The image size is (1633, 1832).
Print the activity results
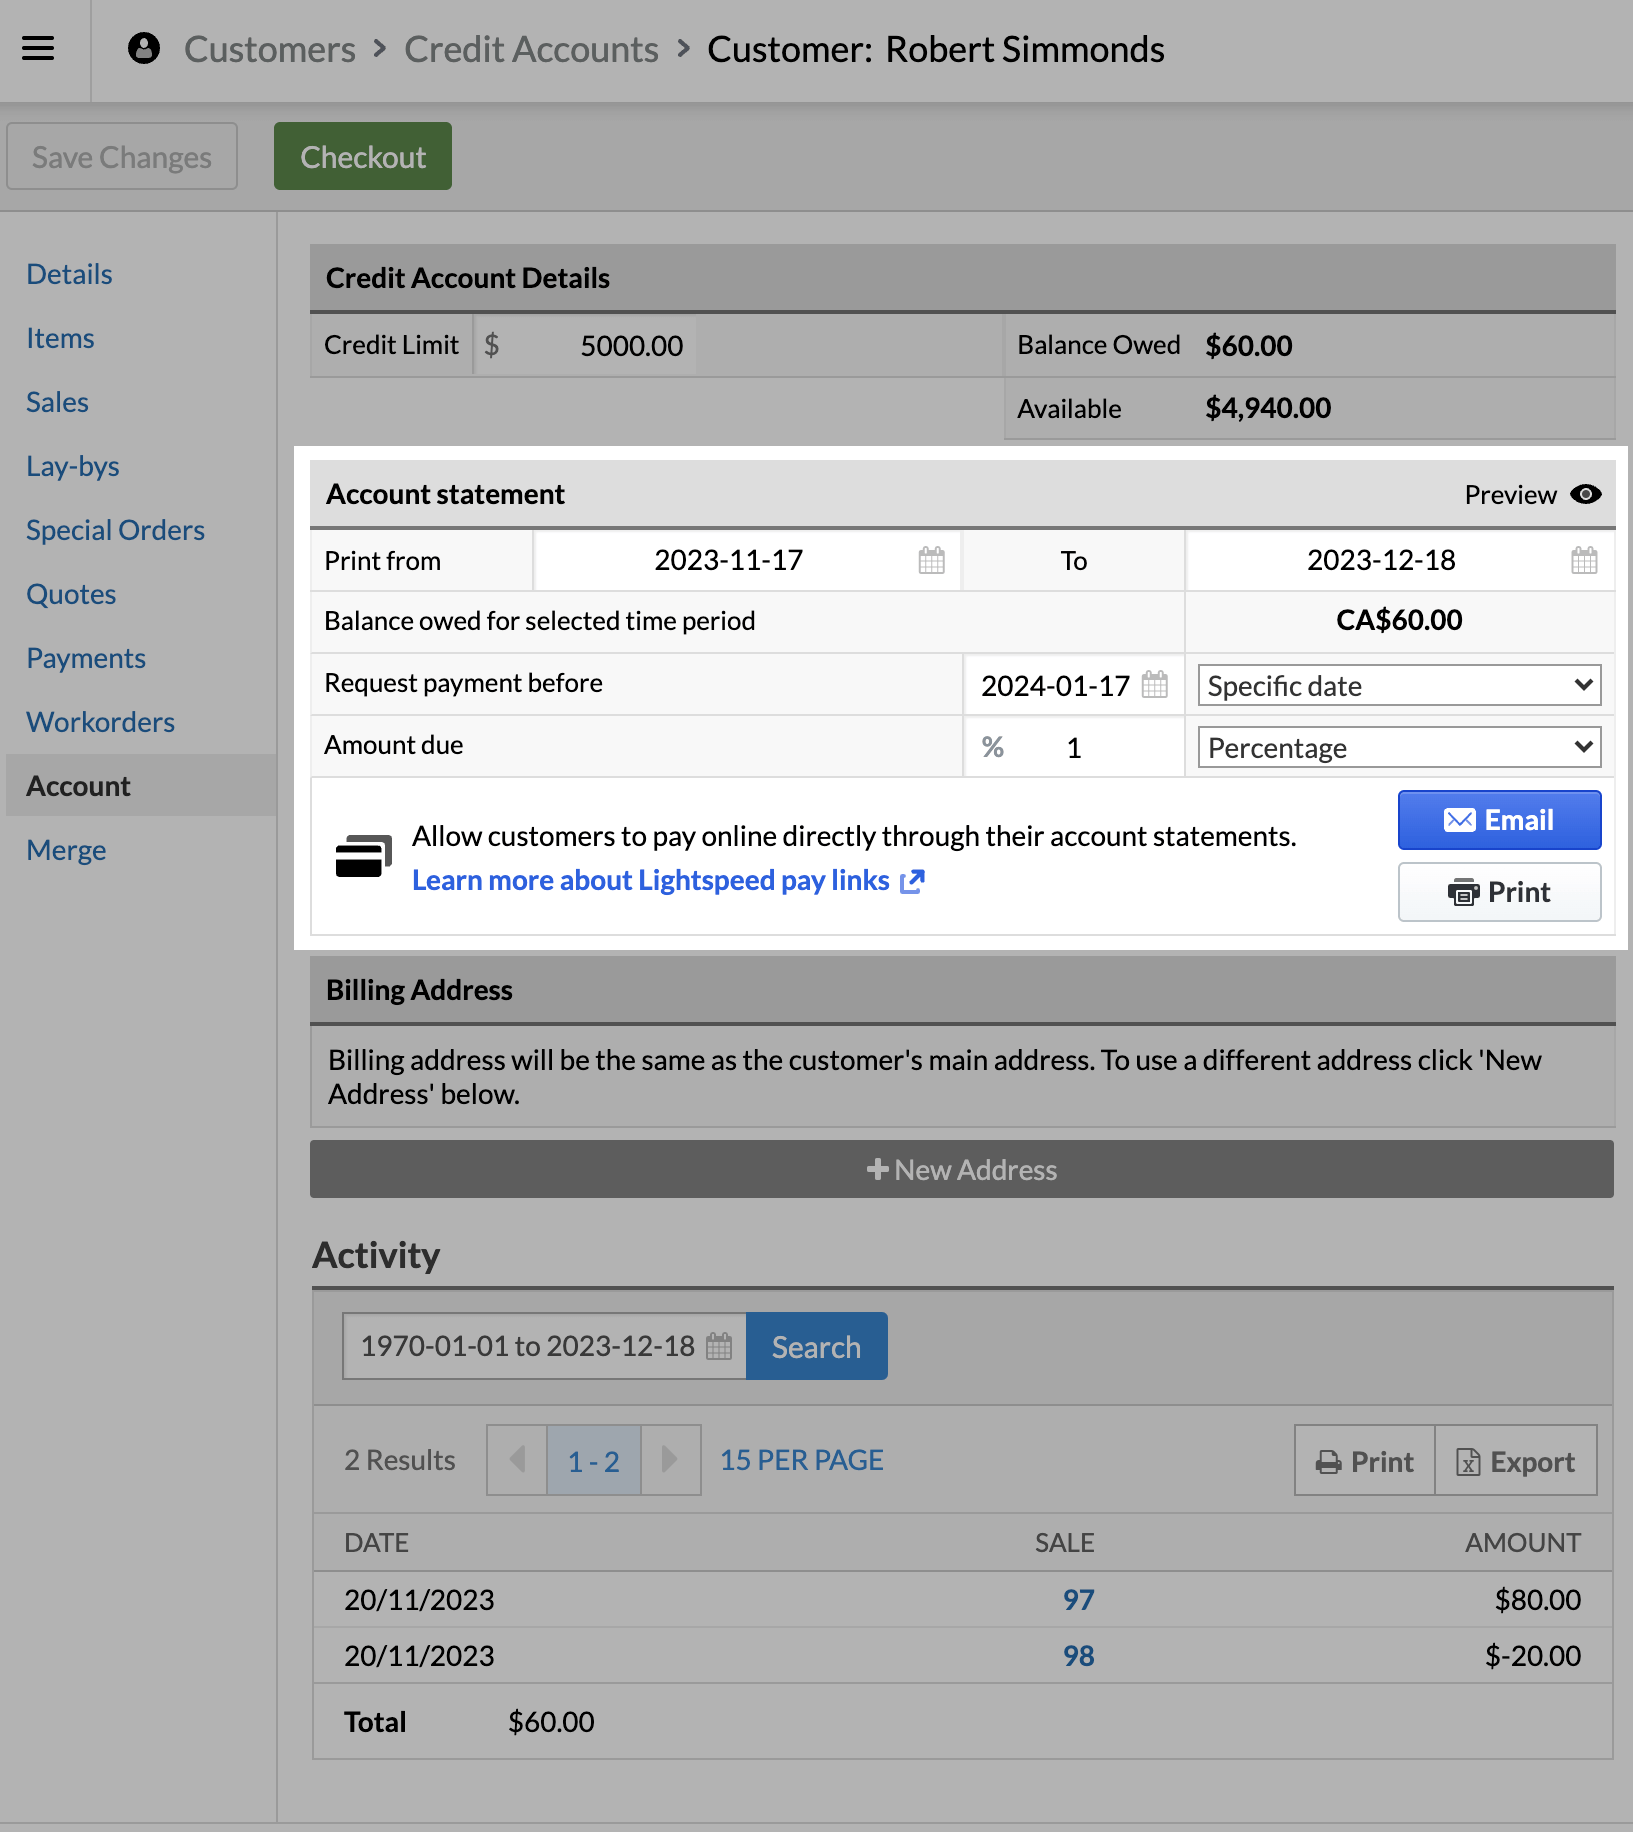(1363, 1460)
